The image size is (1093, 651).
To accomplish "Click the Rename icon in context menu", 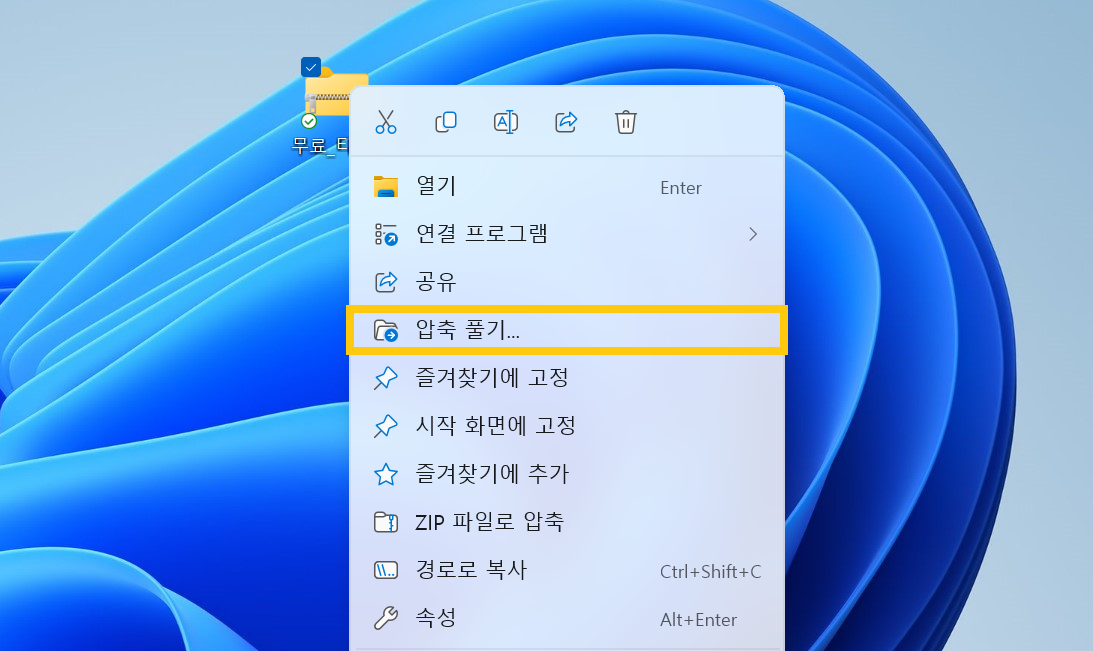I will coord(505,122).
